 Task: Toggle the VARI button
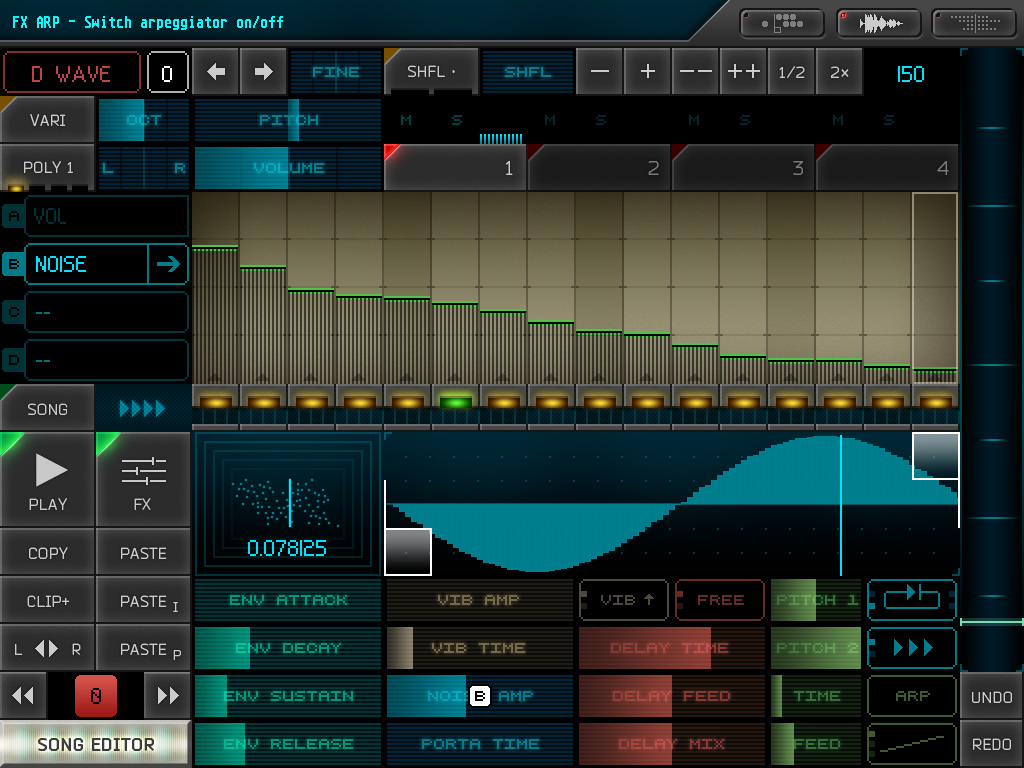coord(47,120)
